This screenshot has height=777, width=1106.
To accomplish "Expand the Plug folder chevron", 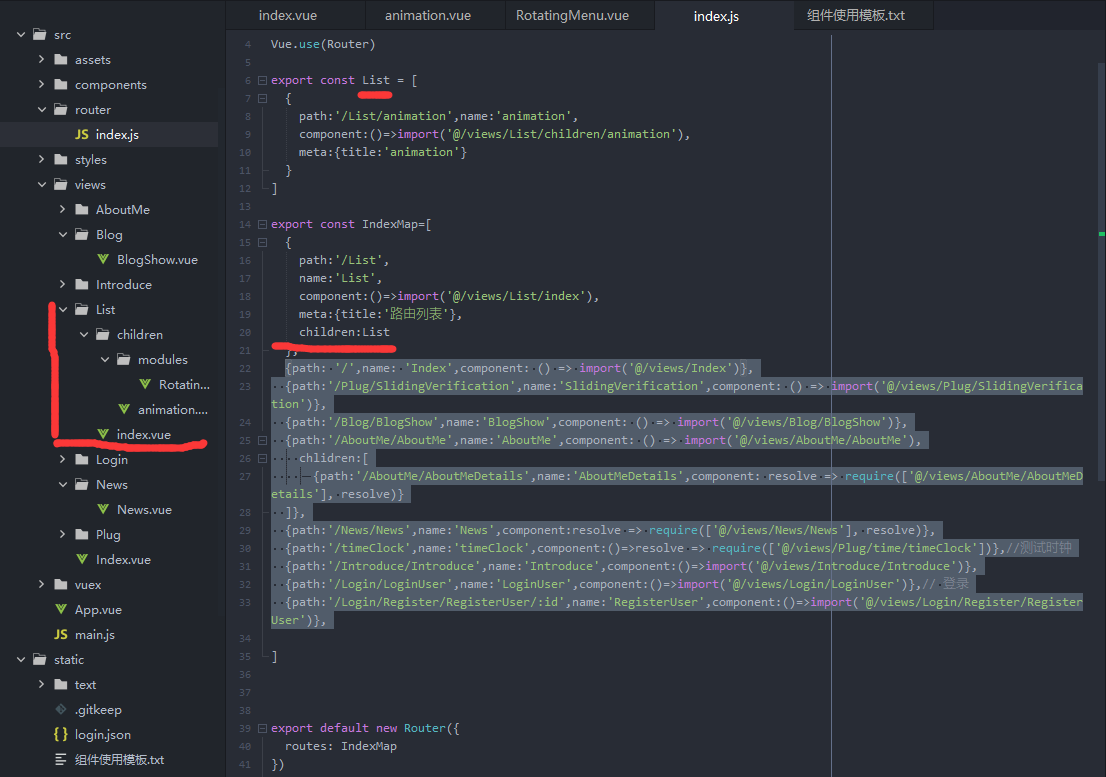I will (x=63, y=534).
